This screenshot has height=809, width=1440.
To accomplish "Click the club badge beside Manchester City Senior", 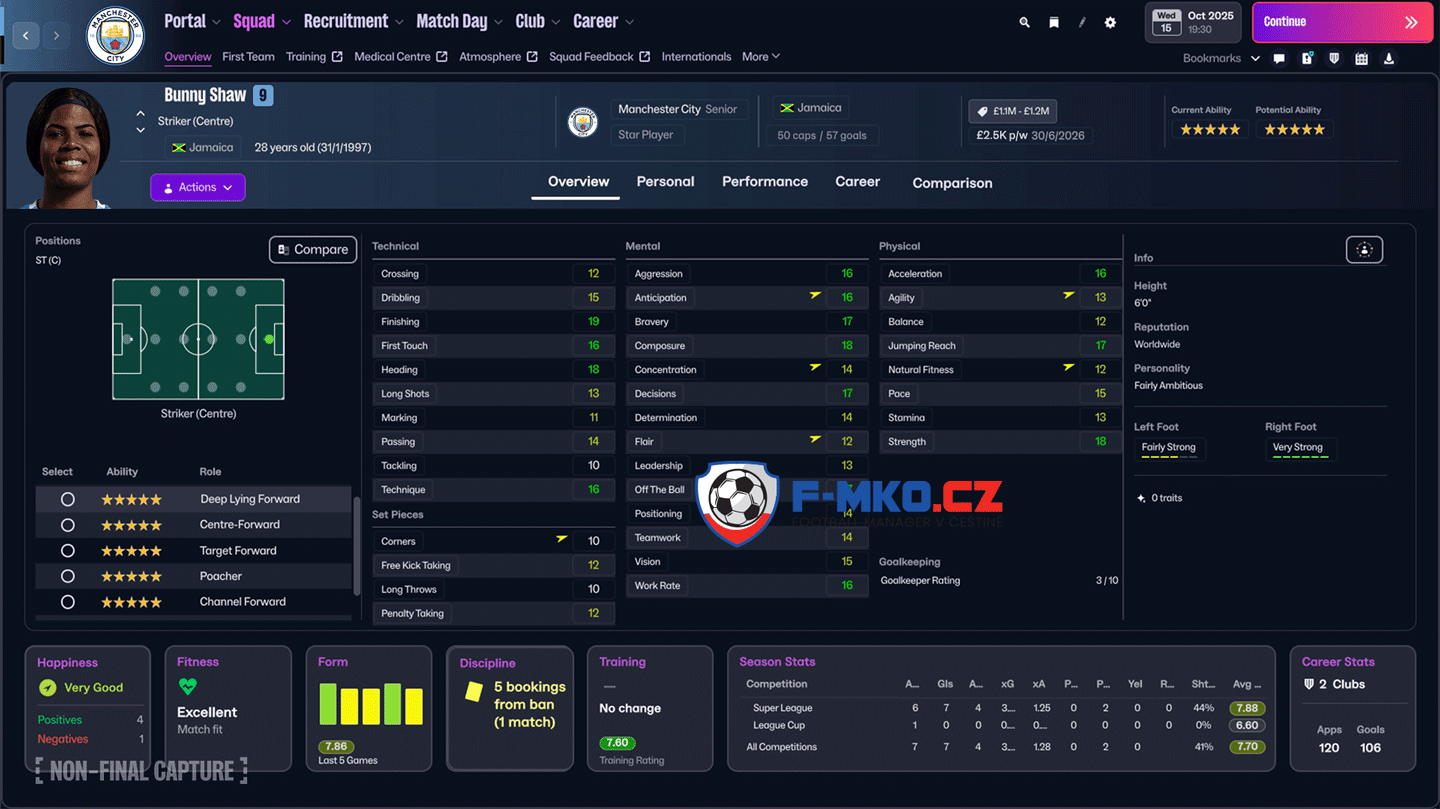I will [582, 122].
